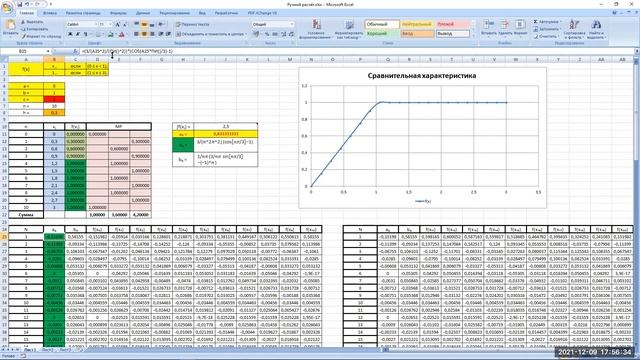The width and height of the screenshot is (640, 360).
Task: Activate Format Painter (Формат по образцу)
Action: [40, 36]
